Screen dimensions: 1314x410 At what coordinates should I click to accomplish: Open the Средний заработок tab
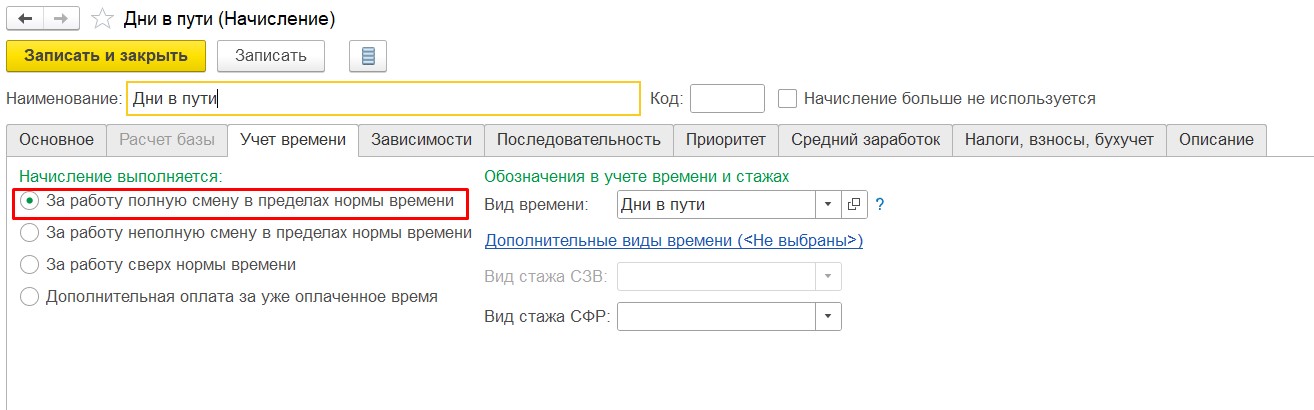point(865,140)
